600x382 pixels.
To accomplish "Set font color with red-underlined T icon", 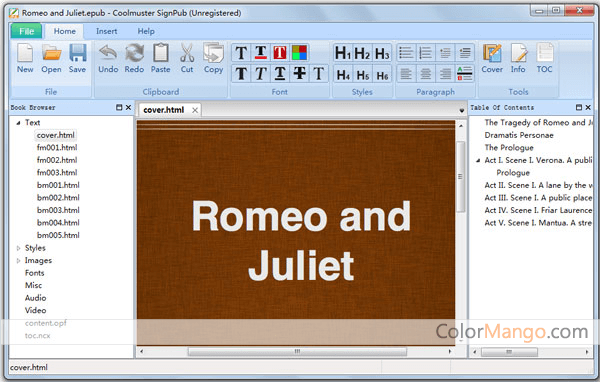I will point(261,53).
